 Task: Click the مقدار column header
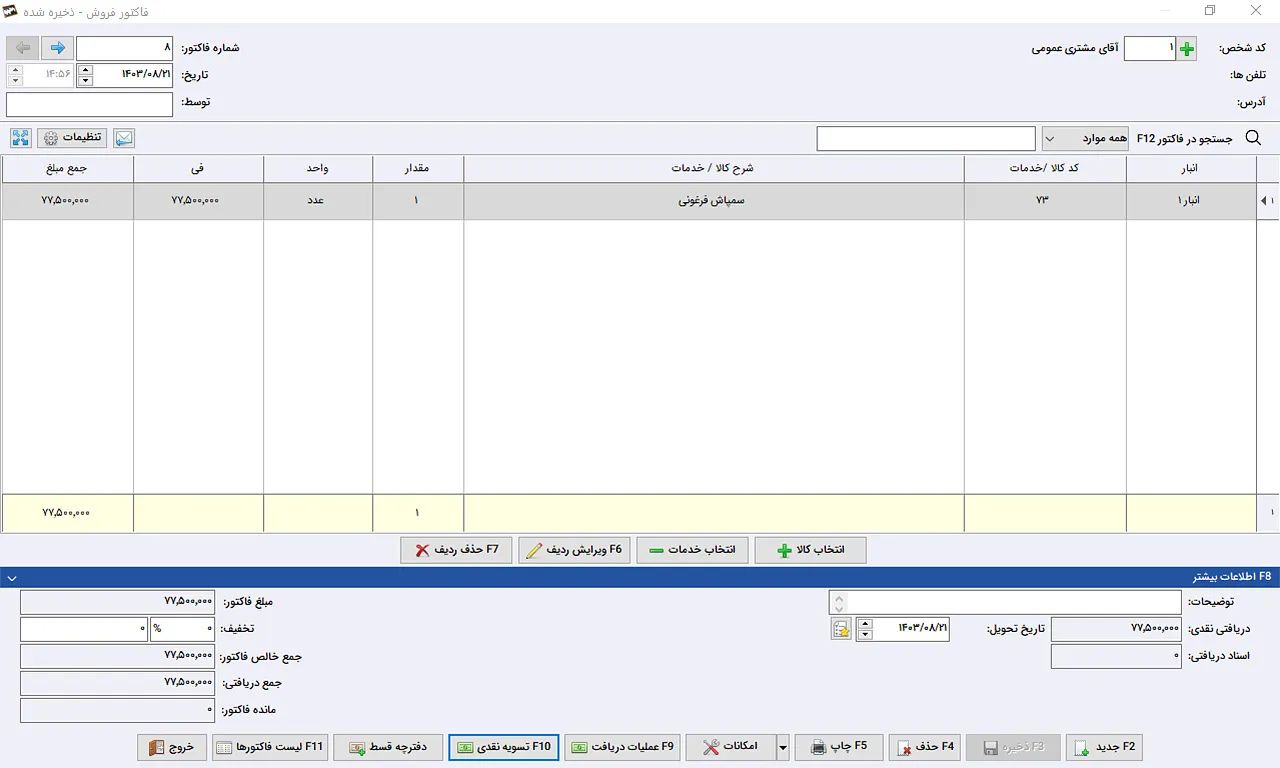(418, 169)
